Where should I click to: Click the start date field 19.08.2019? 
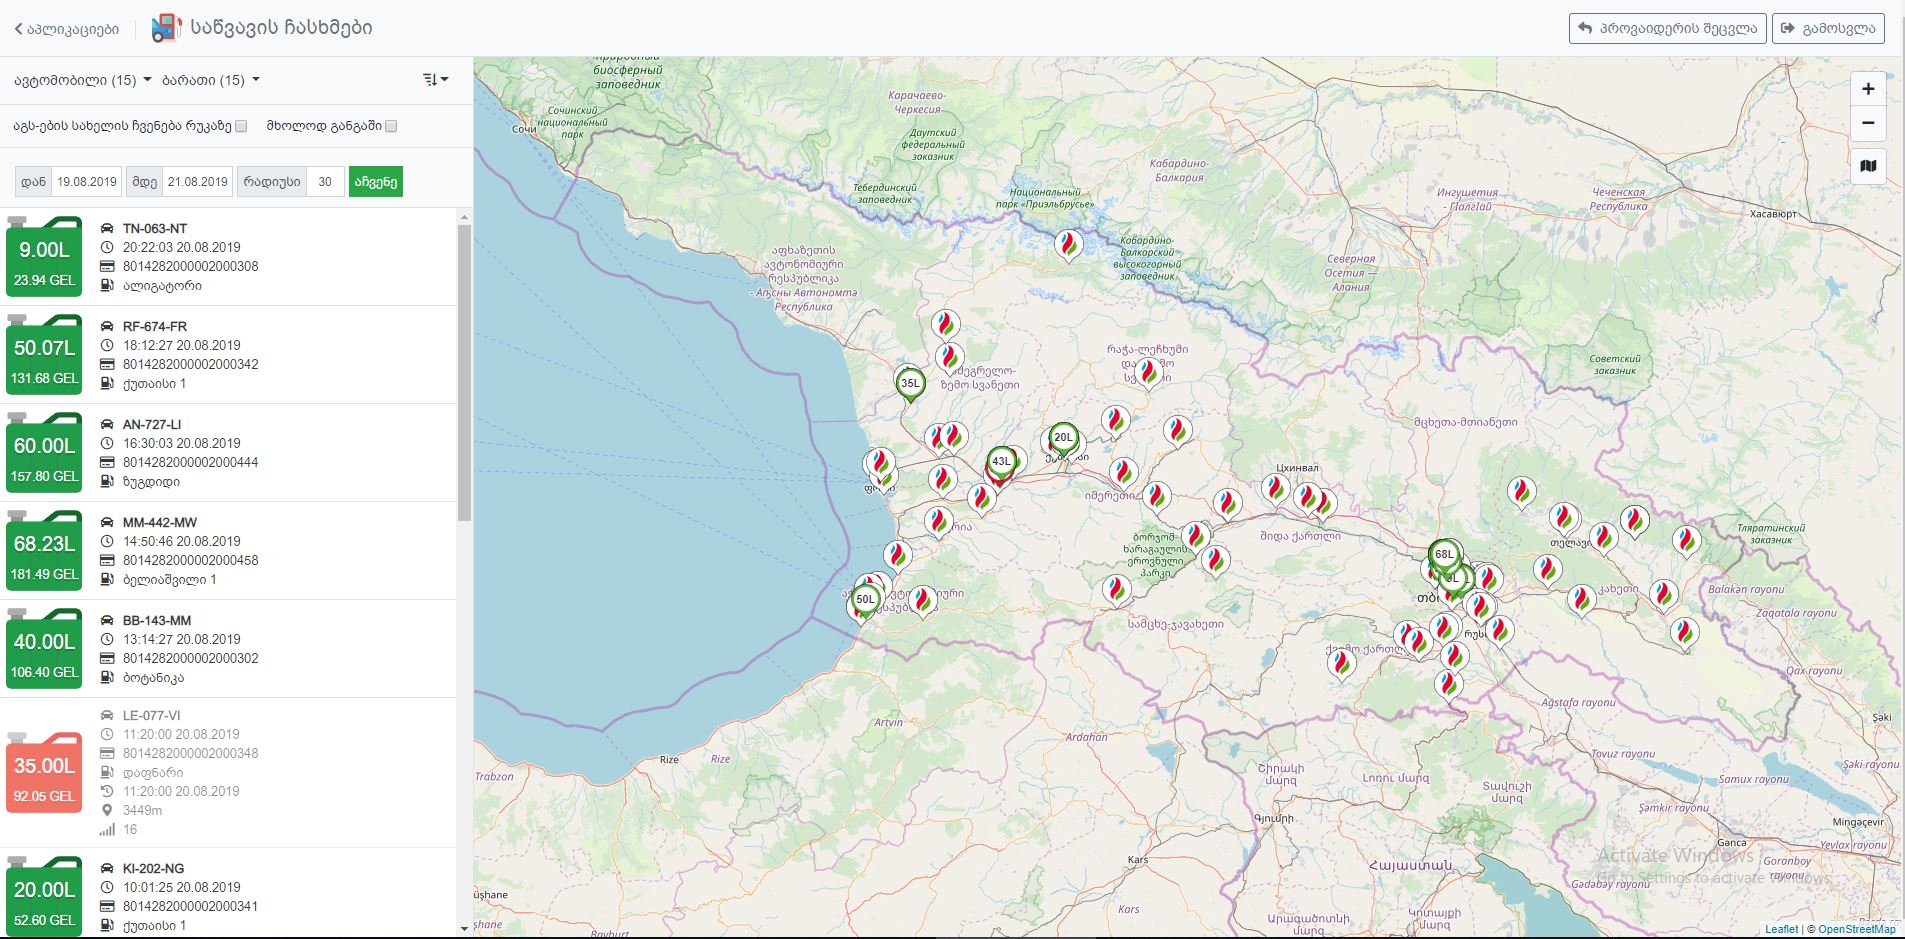coord(86,182)
